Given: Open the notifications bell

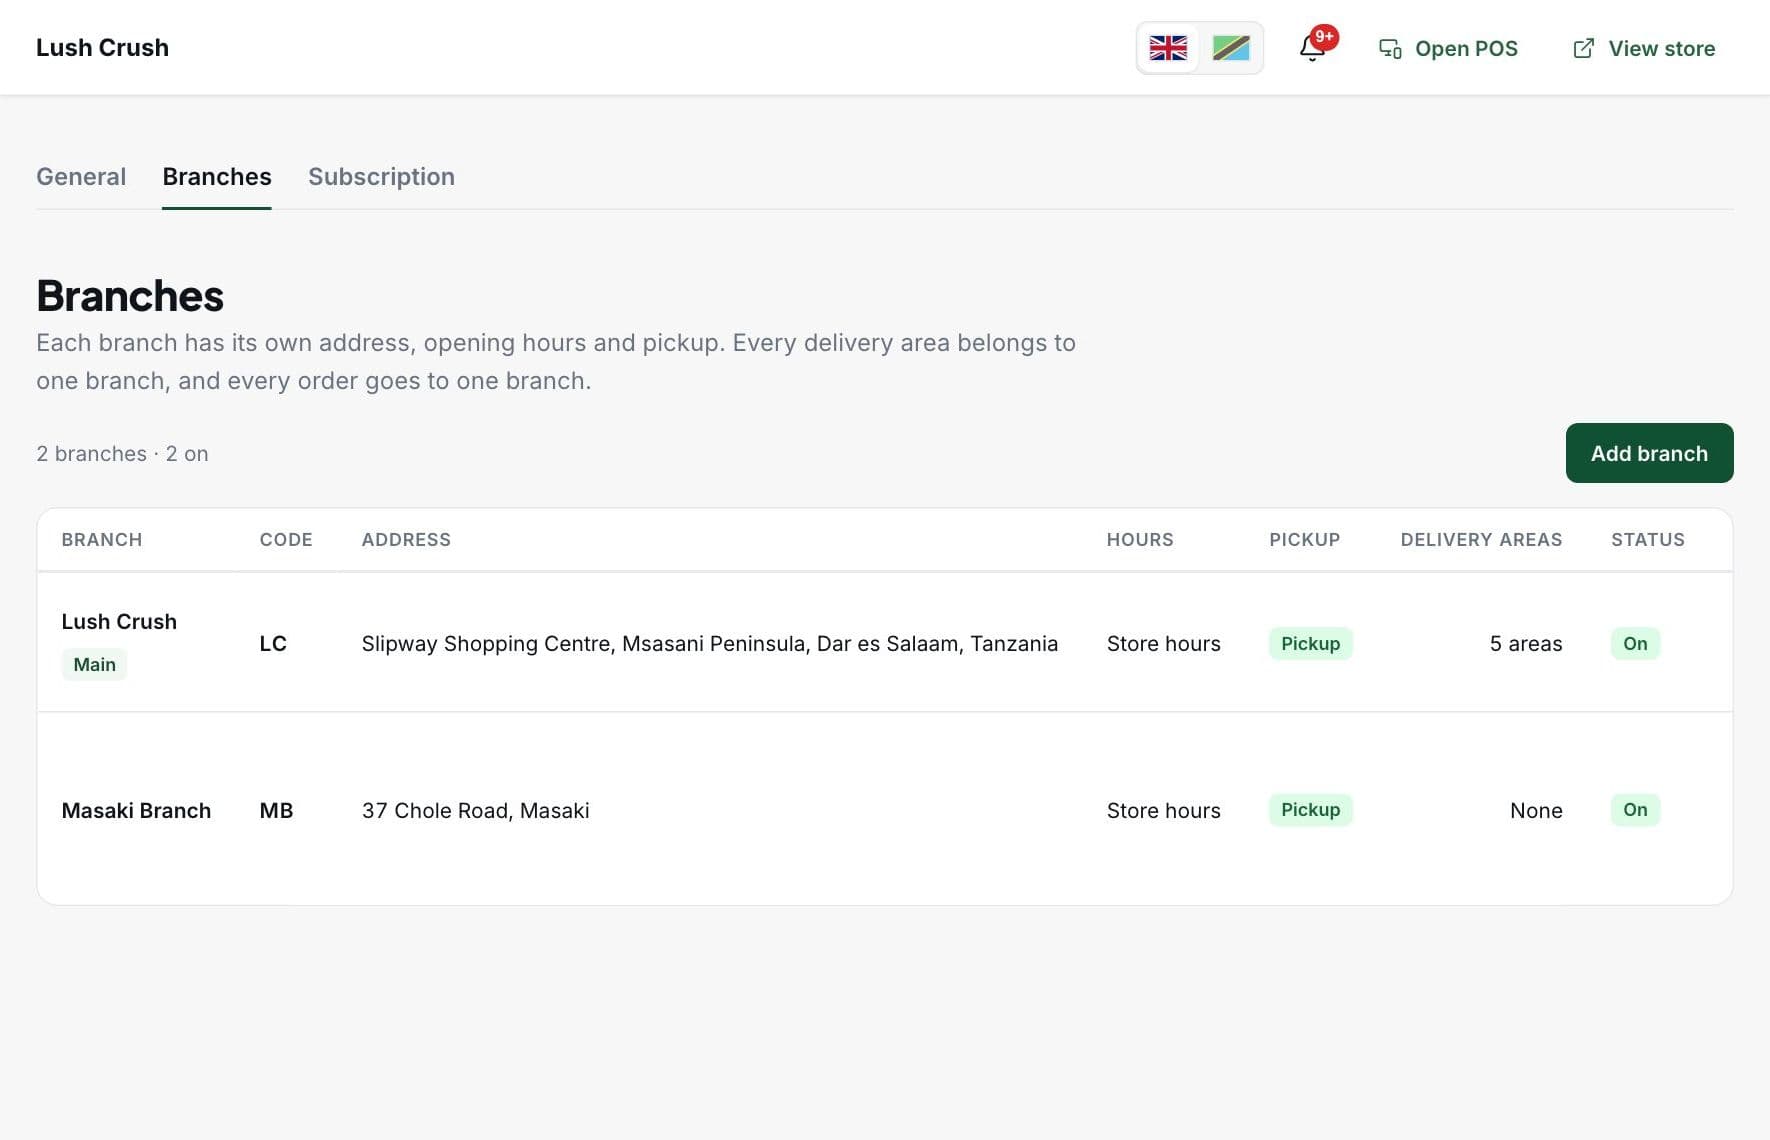Looking at the screenshot, I should 1313,48.
